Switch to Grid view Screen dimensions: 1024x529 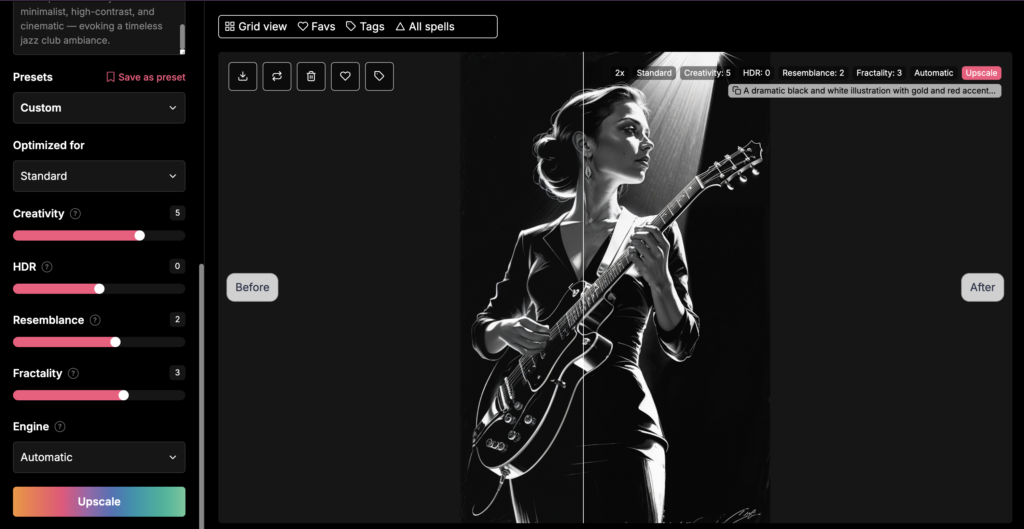coord(256,27)
